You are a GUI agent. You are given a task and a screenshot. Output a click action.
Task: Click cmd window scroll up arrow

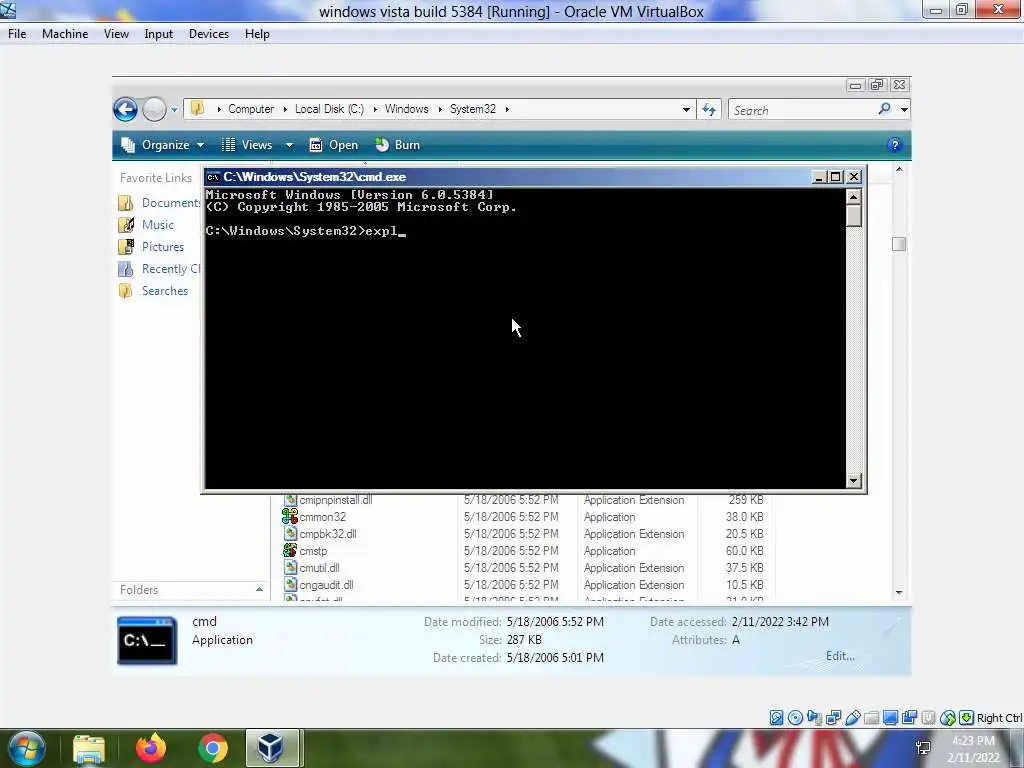(x=854, y=197)
